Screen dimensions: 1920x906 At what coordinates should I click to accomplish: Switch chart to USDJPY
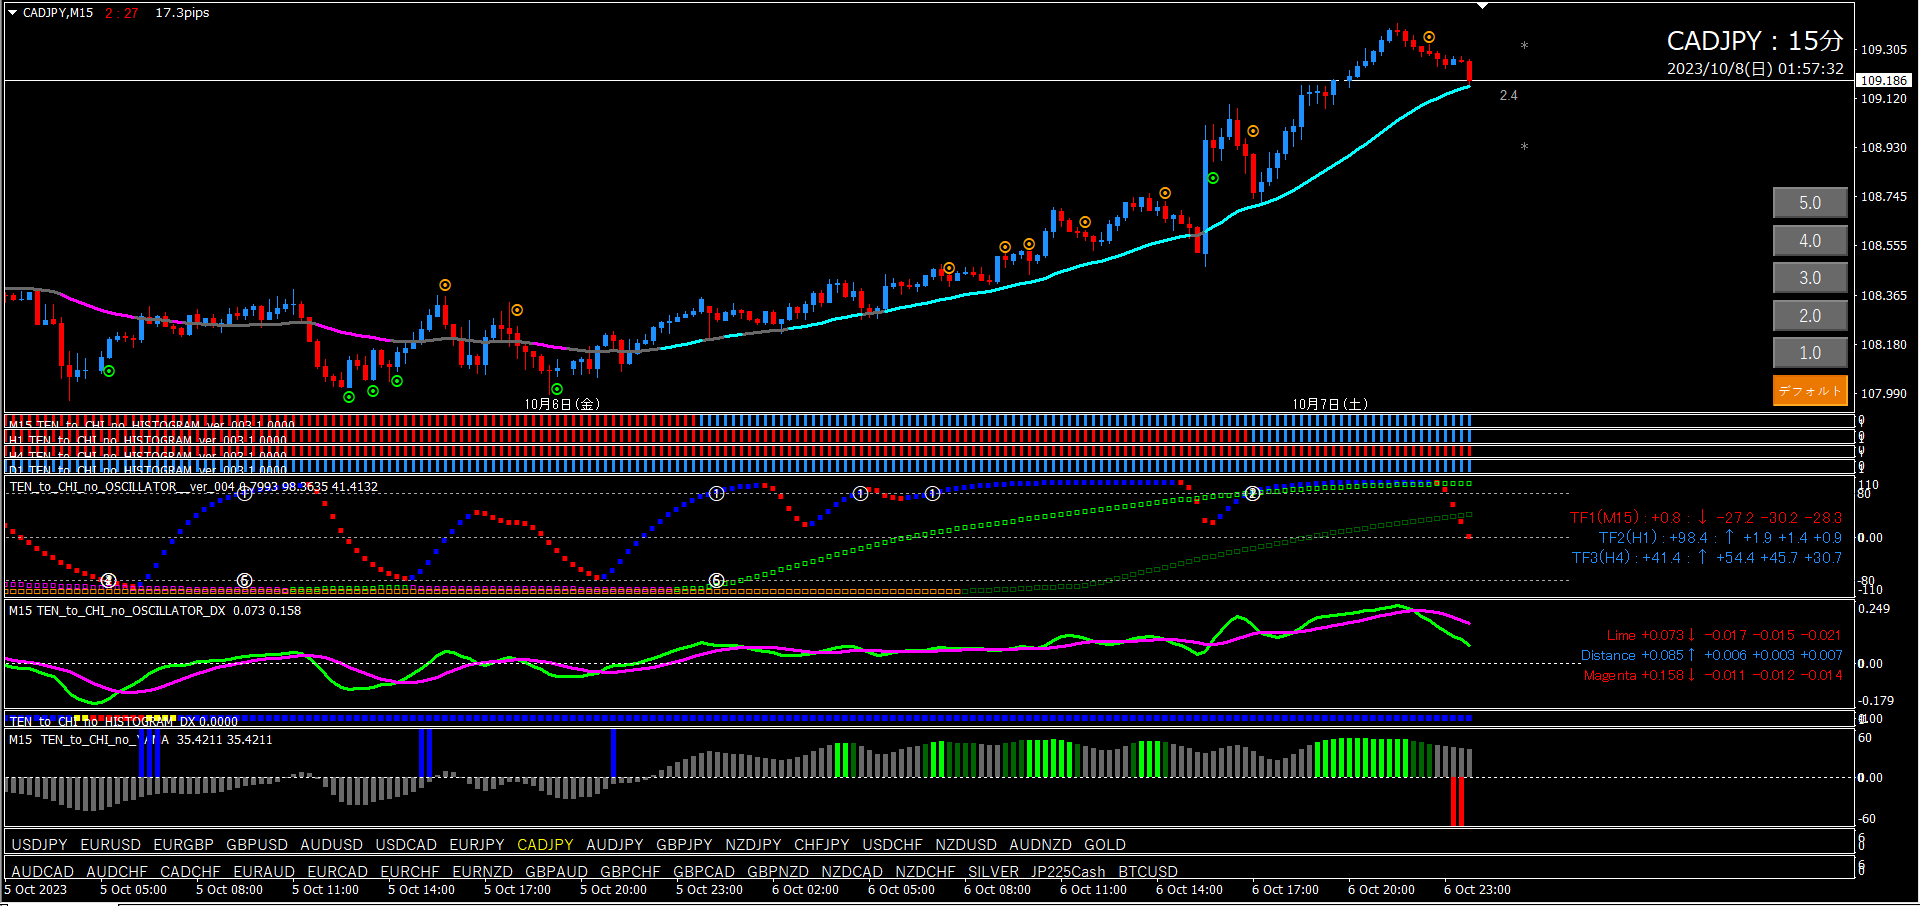pyautogui.click(x=39, y=845)
